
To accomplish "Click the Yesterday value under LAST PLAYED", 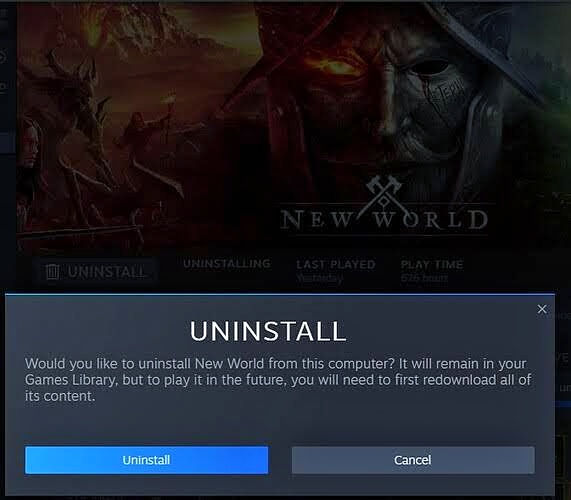I will coord(319,278).
